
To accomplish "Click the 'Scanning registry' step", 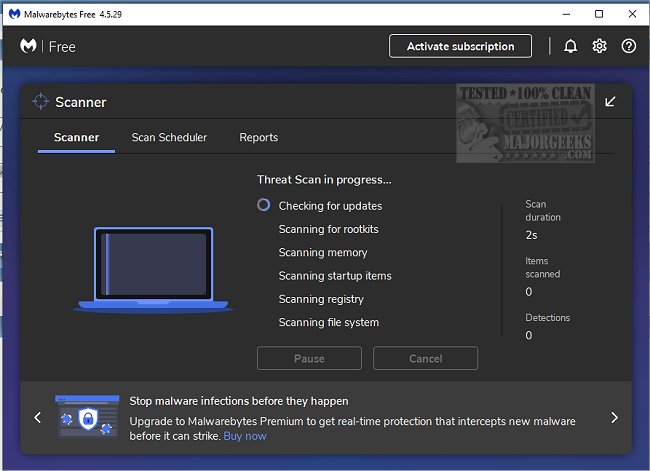I will coord(321,299).
